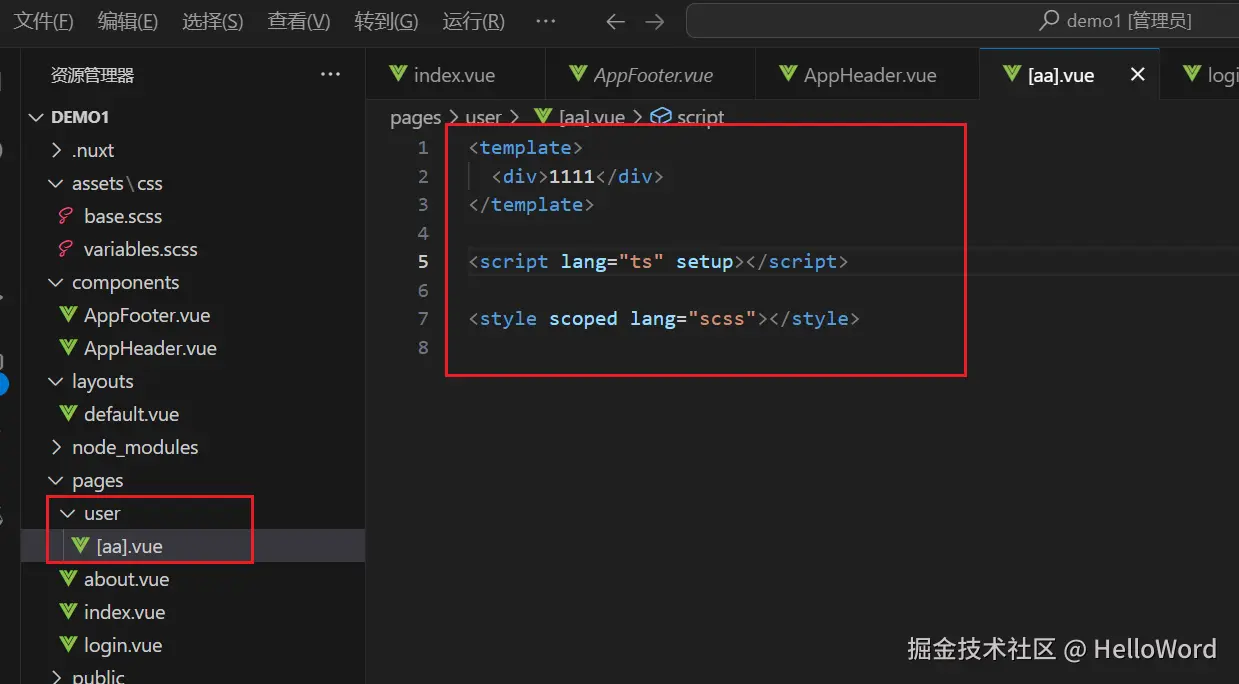Image resolution: width=1239 pixels, height=684 pixels.
Task: Click the user breadcrumb segment
Action: (x=483, y=117)
